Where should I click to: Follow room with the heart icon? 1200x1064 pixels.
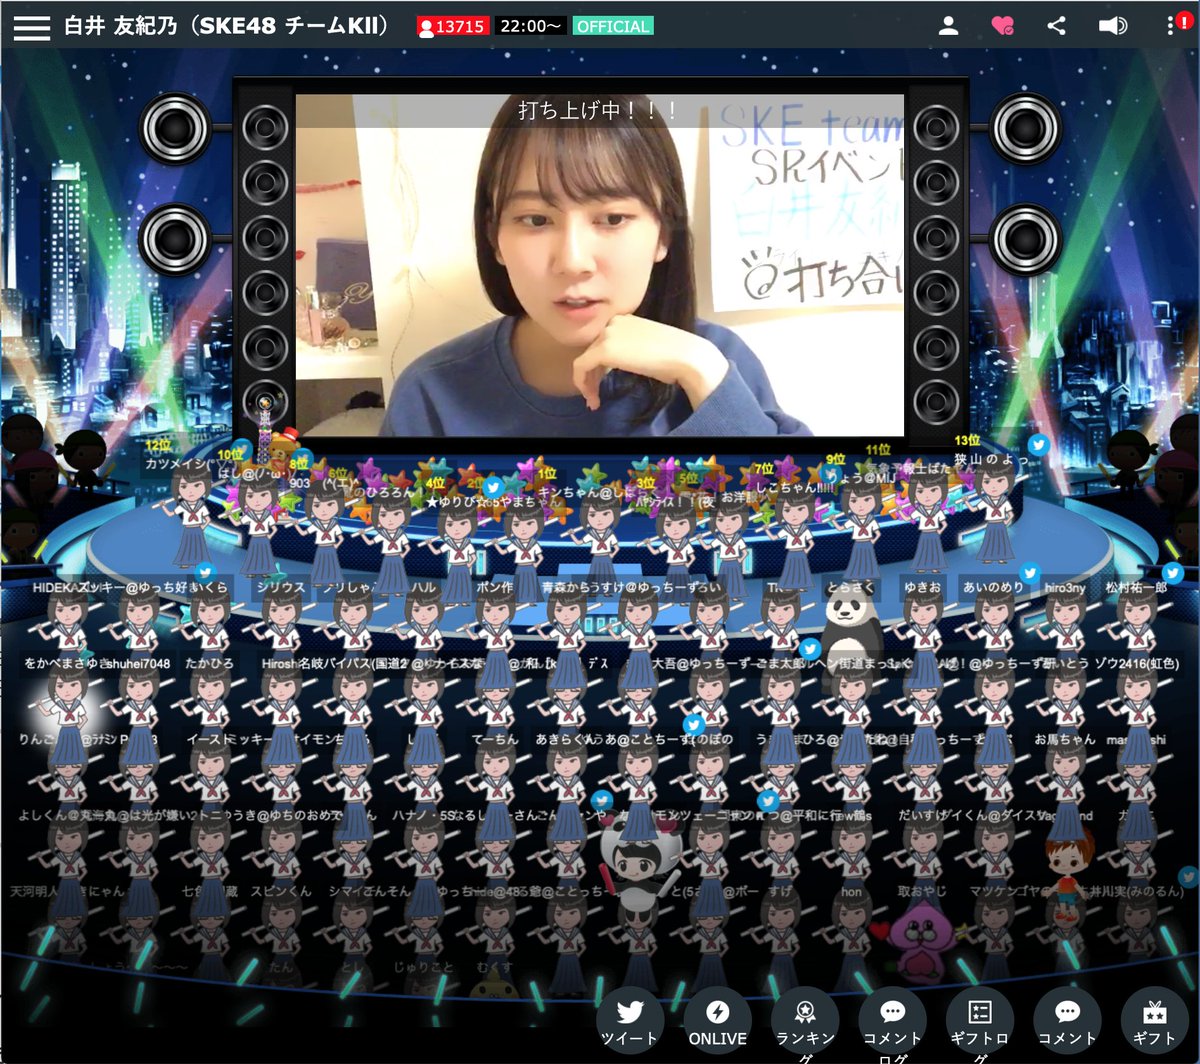tap(1002, 27)
